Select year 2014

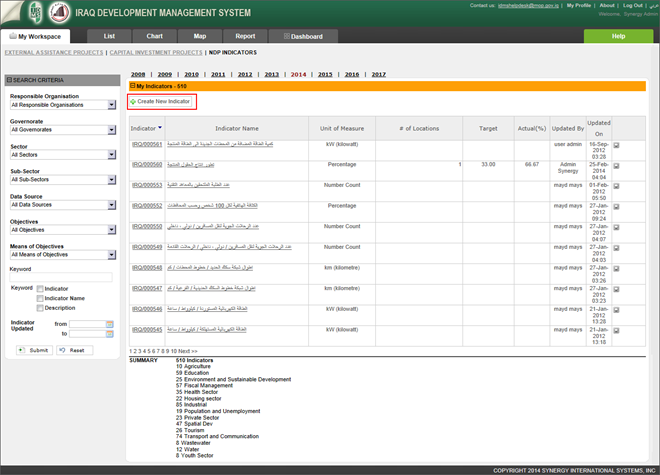pos(298,75)
